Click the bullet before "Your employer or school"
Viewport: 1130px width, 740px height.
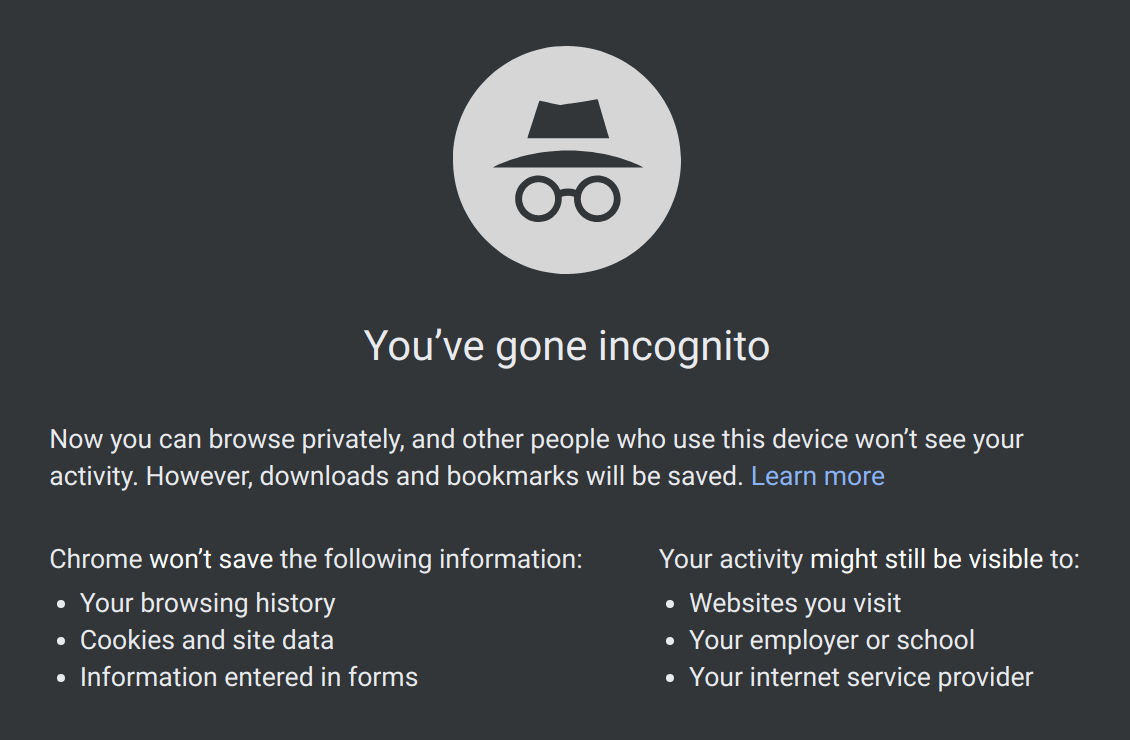[x=671, y=641]
